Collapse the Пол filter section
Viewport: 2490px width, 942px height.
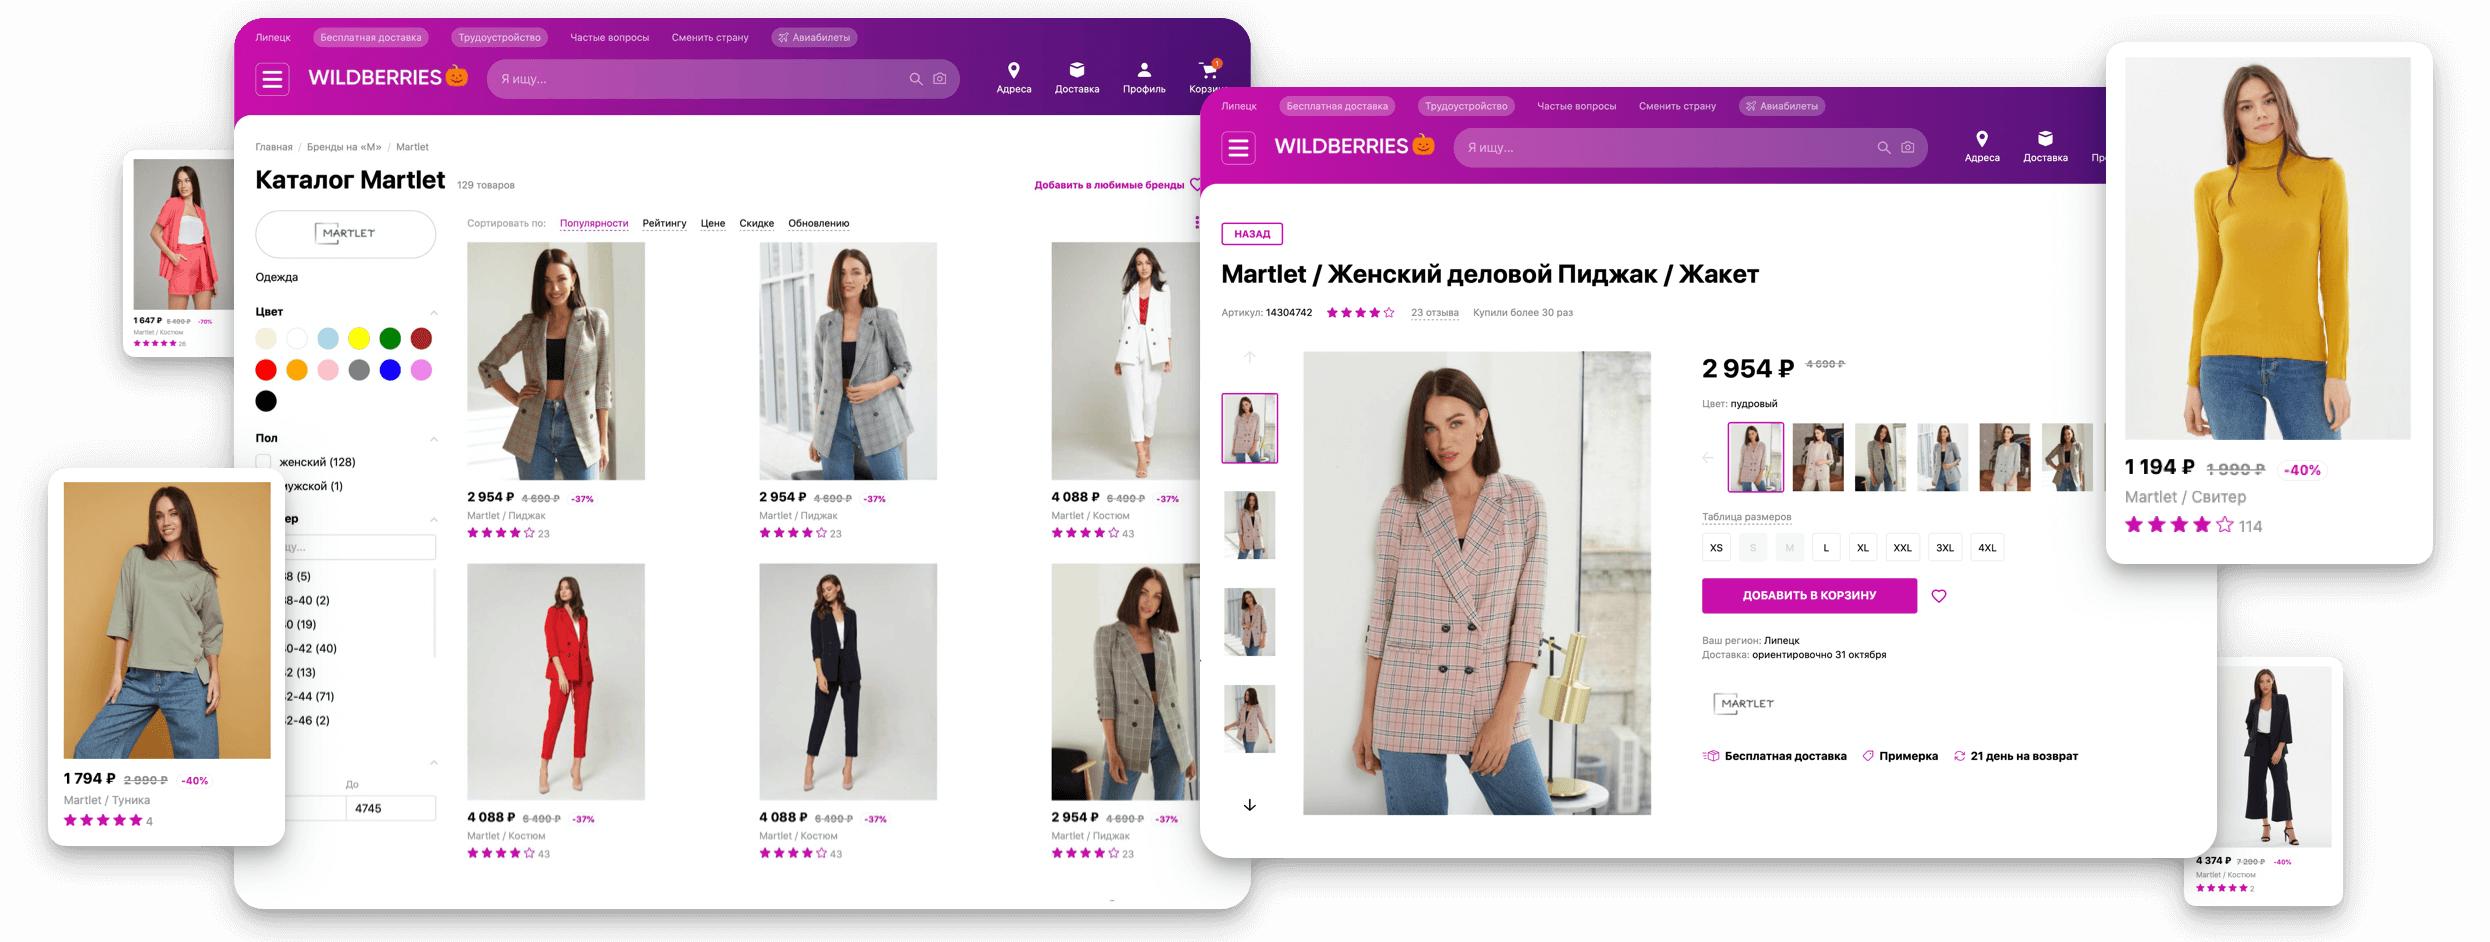pyautogui.click(x=434, y=438)
